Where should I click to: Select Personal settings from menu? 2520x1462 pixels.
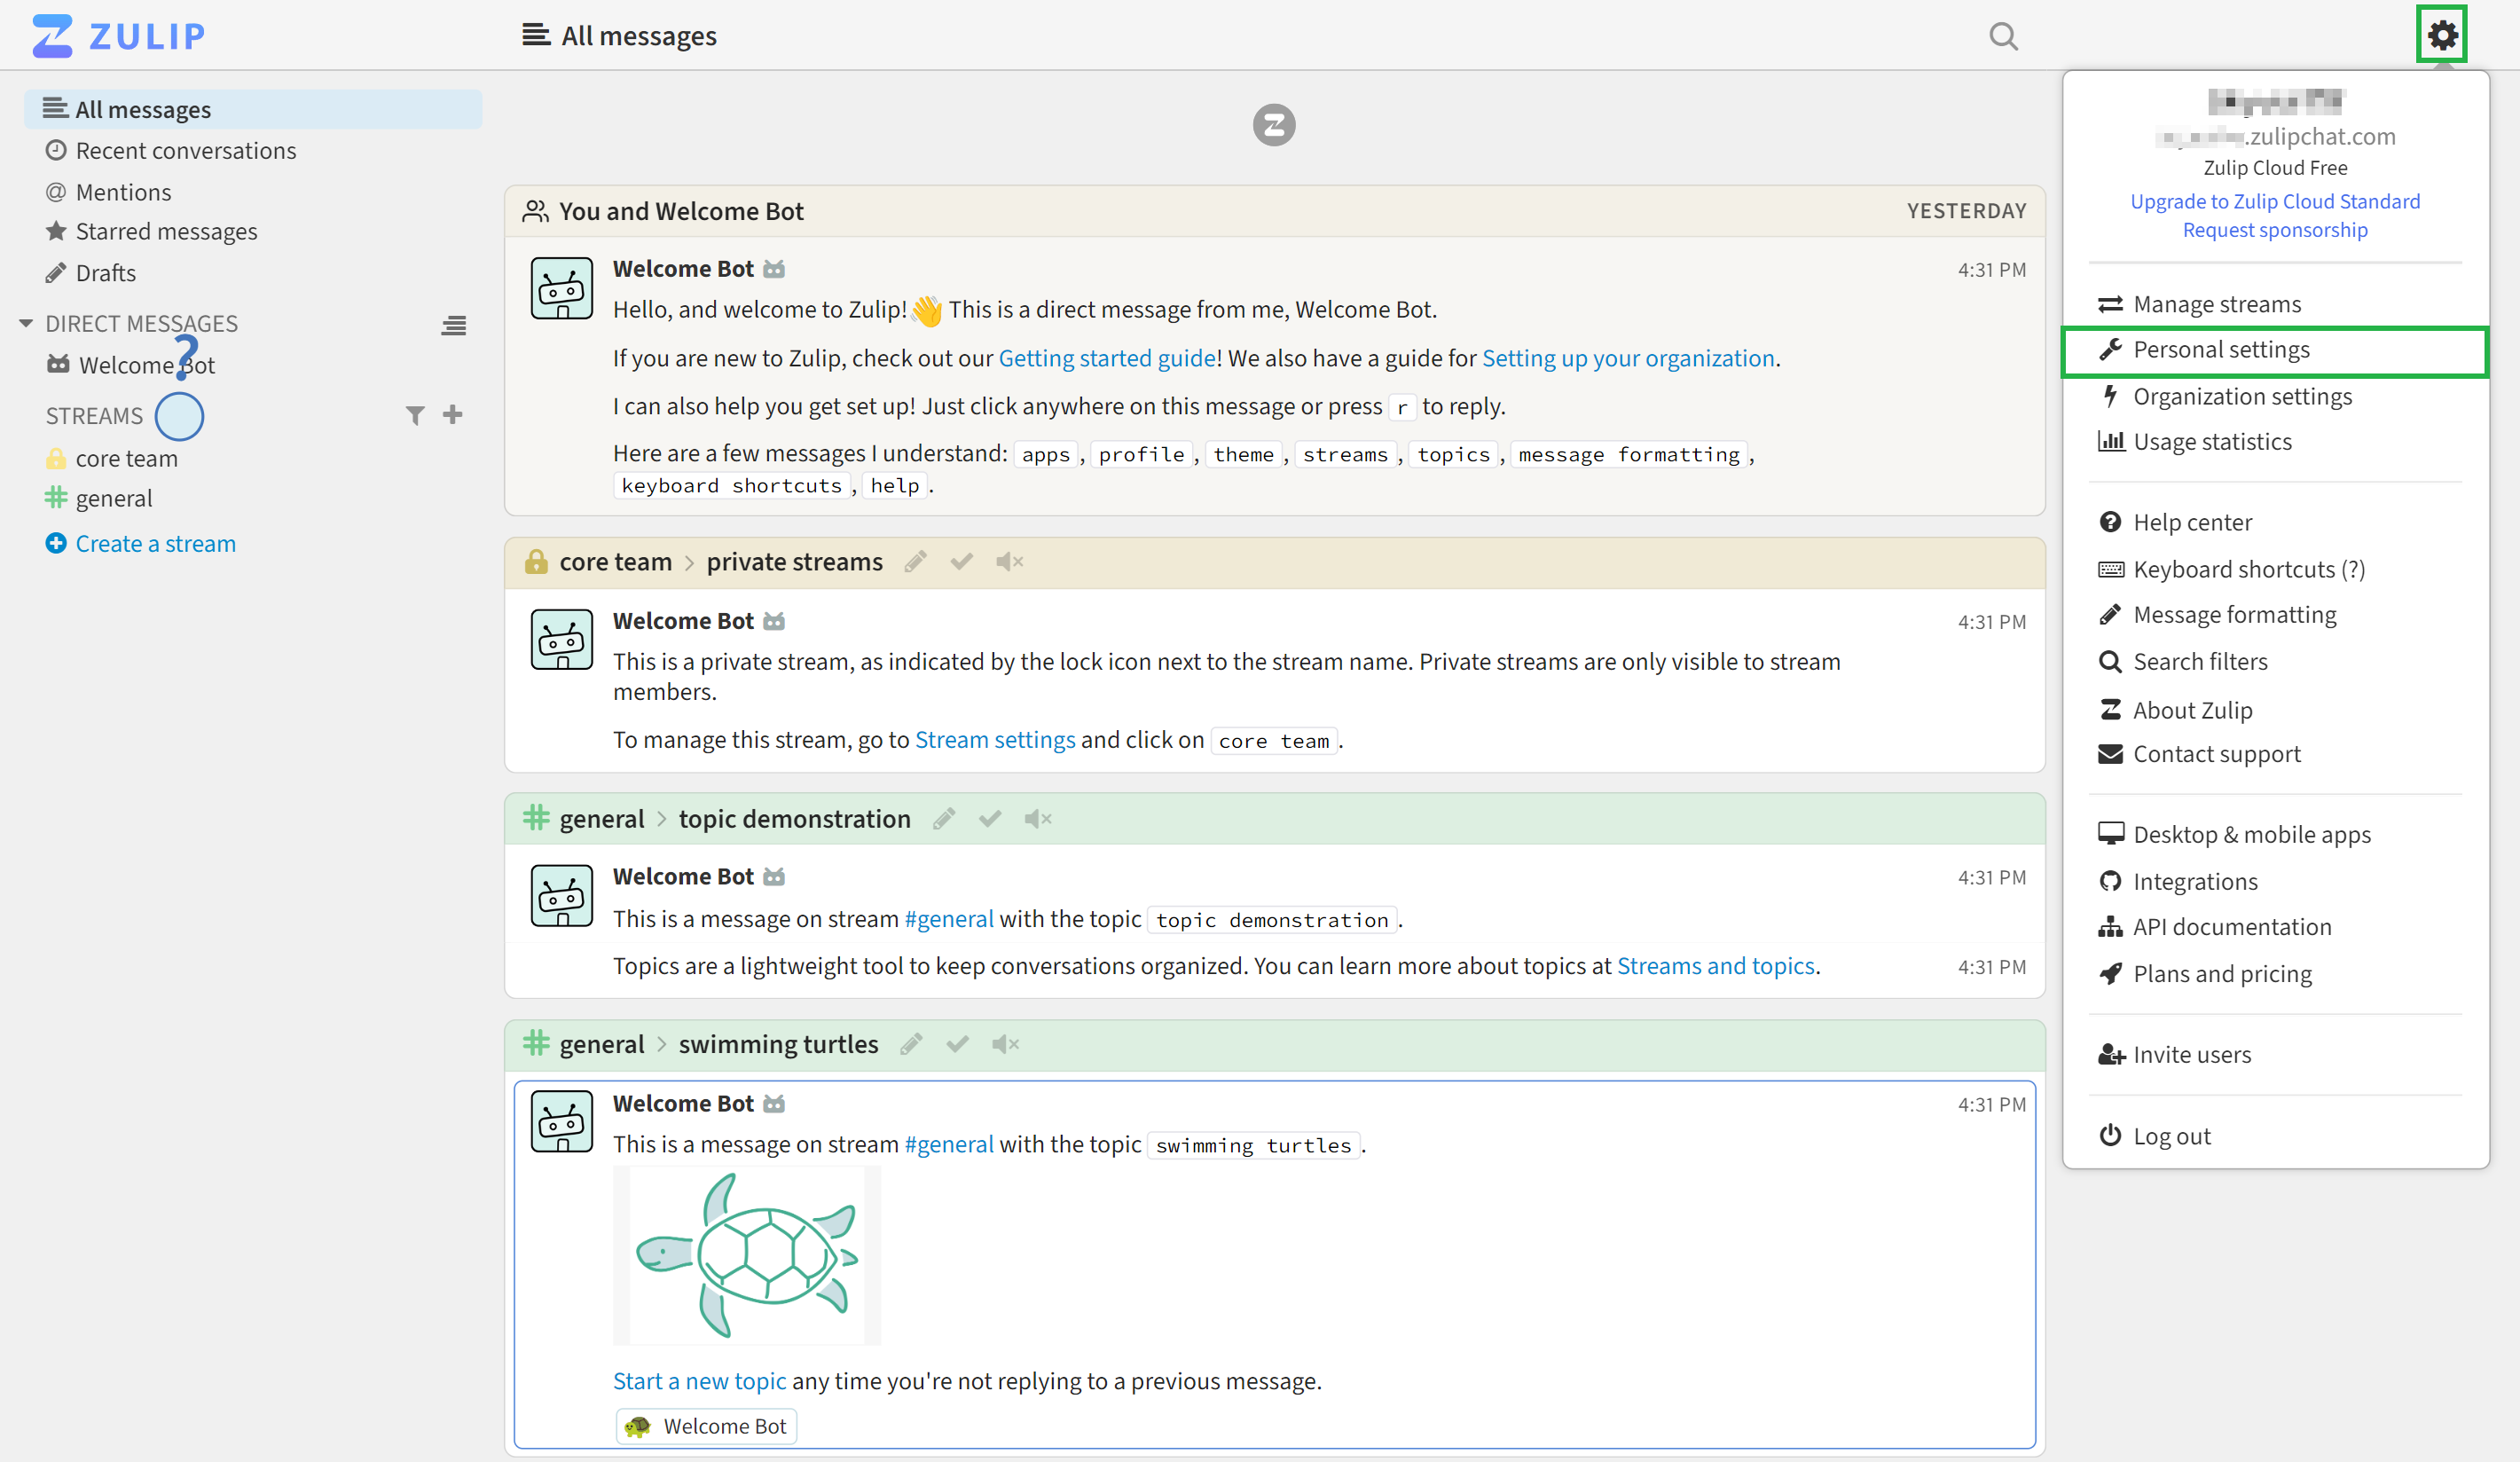(x=2274, y=350)
